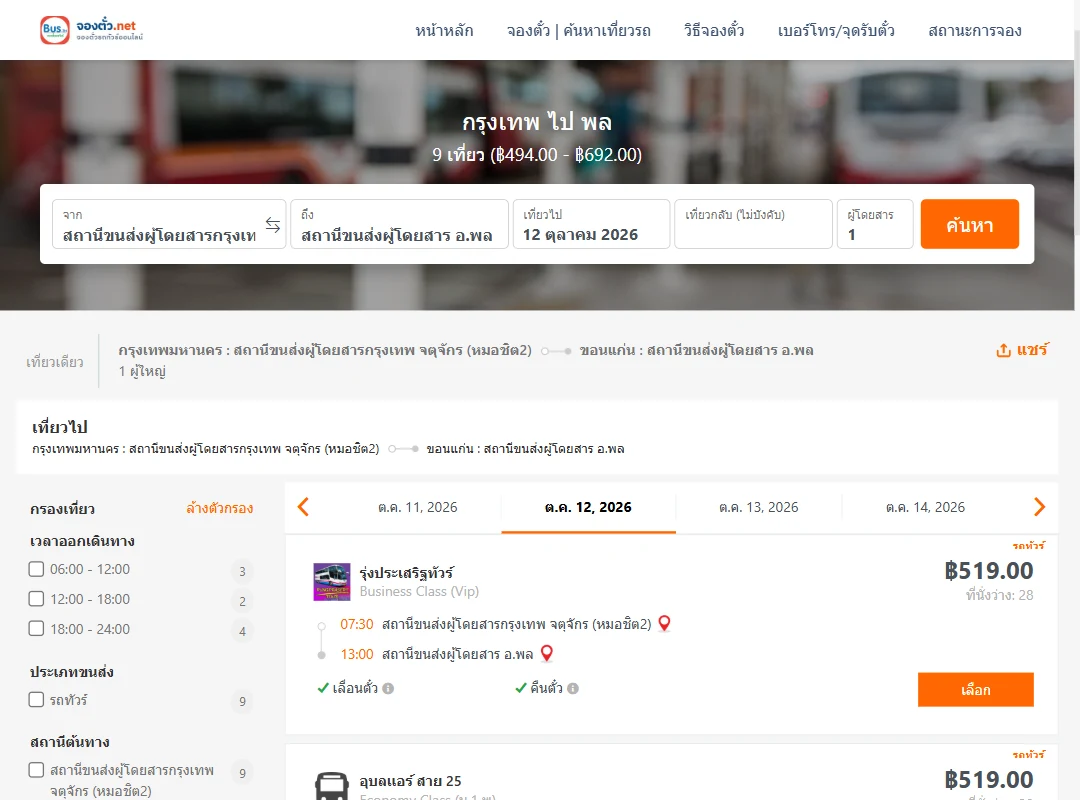
Task: Open the ผู้โดยสาร passenger count dropdown
Action: [x=875, y=224]
